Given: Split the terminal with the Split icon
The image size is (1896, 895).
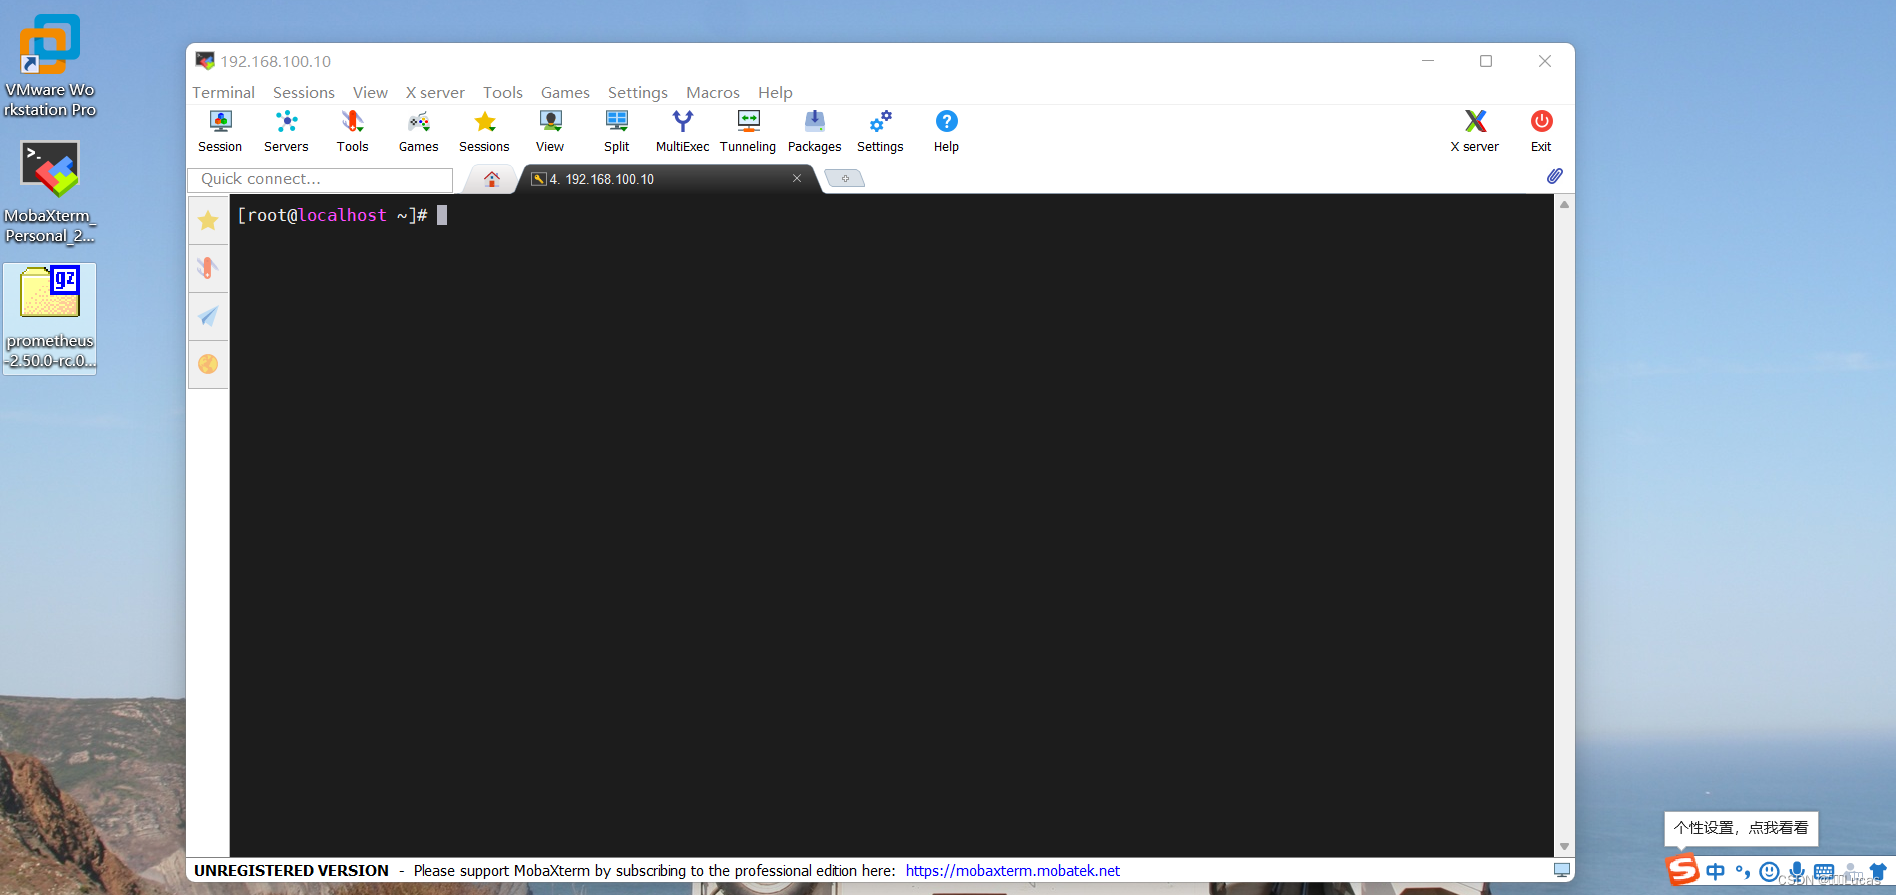Looking at the screenshot, I should click(616, 131).
